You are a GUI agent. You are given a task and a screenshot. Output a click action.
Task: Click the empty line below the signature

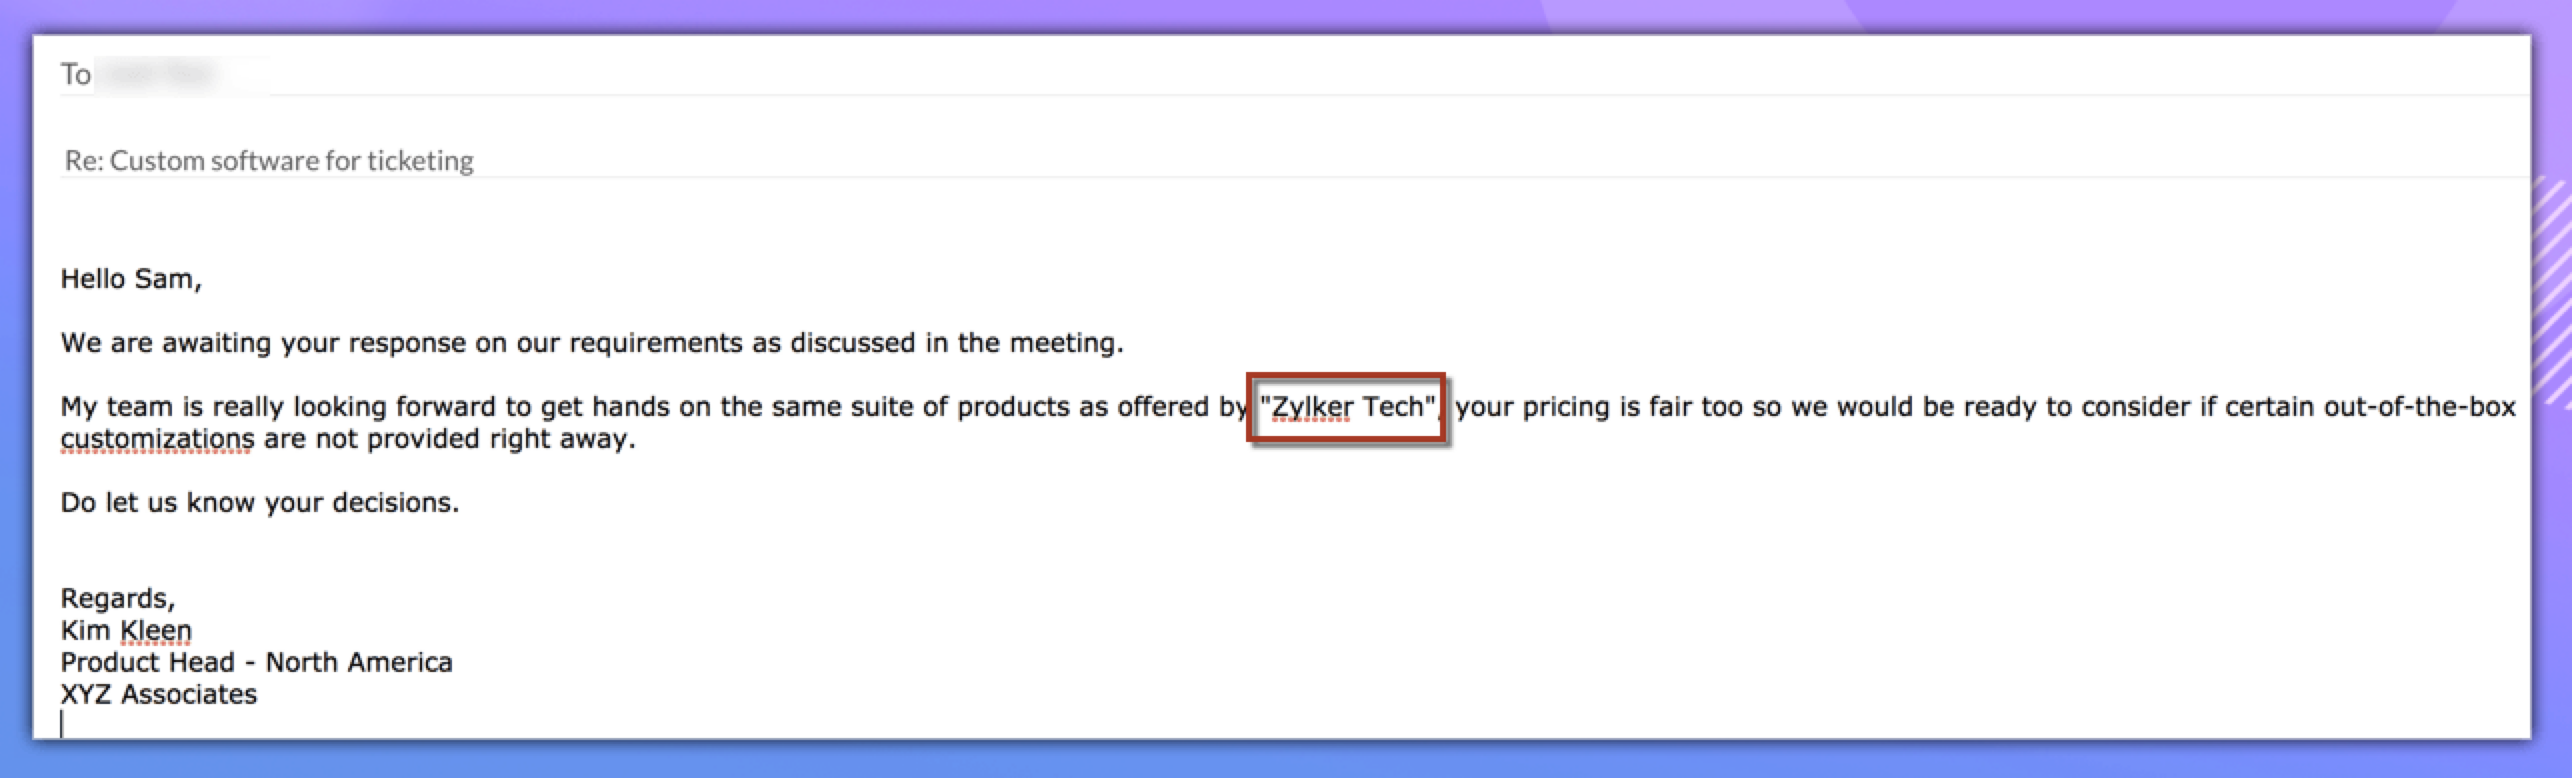coord(300,724)
